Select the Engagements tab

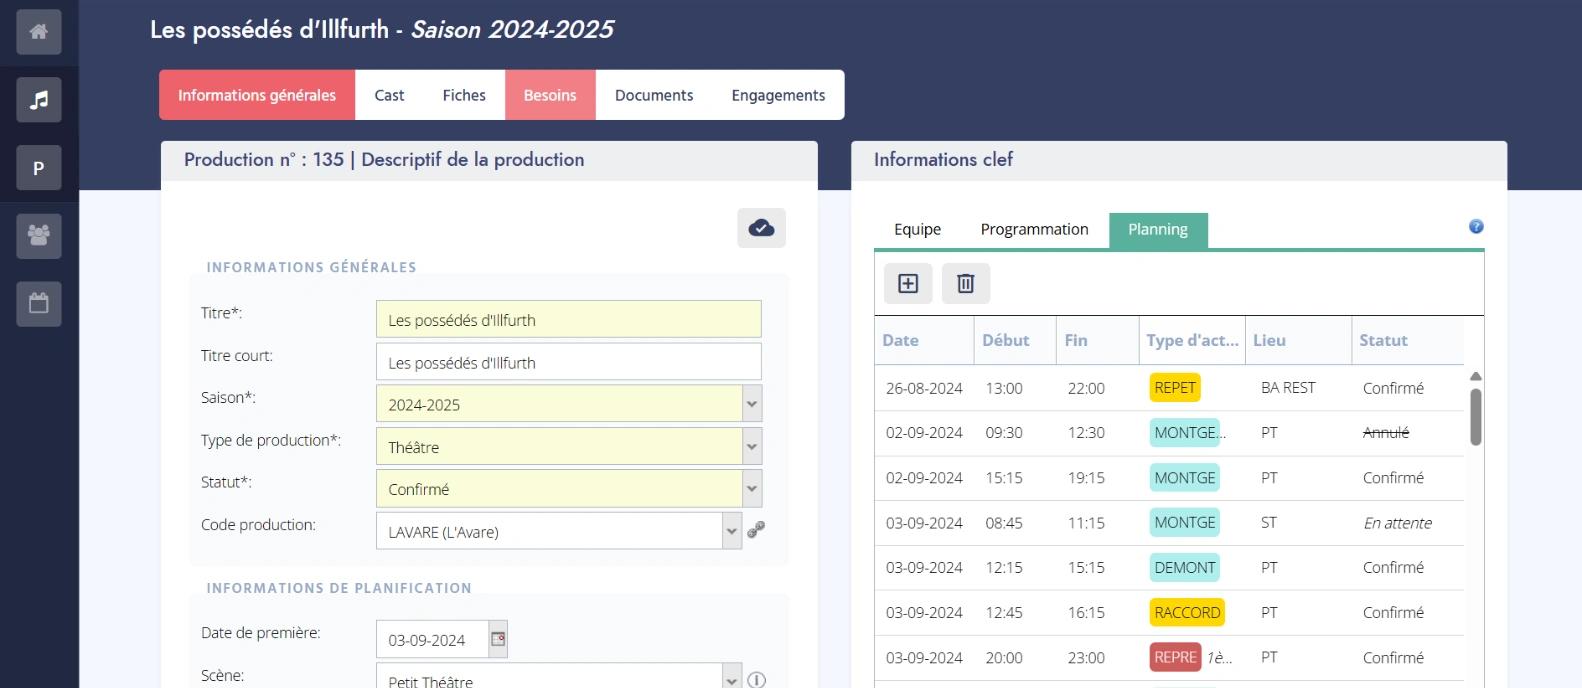[778, 95]
